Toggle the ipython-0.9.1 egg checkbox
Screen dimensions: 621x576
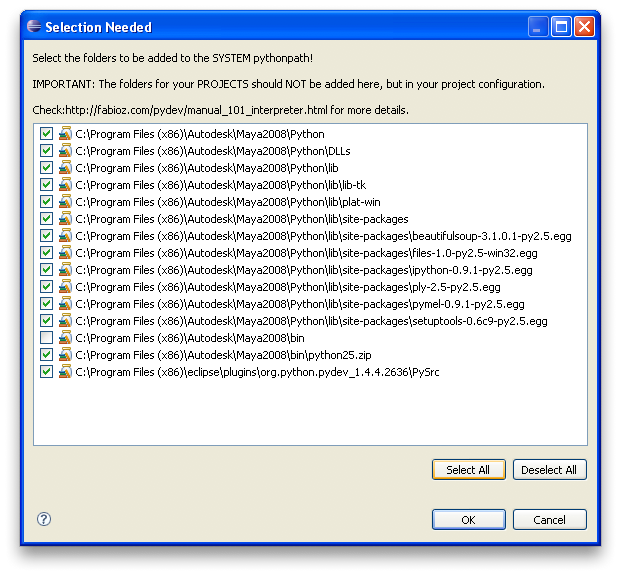46,270
